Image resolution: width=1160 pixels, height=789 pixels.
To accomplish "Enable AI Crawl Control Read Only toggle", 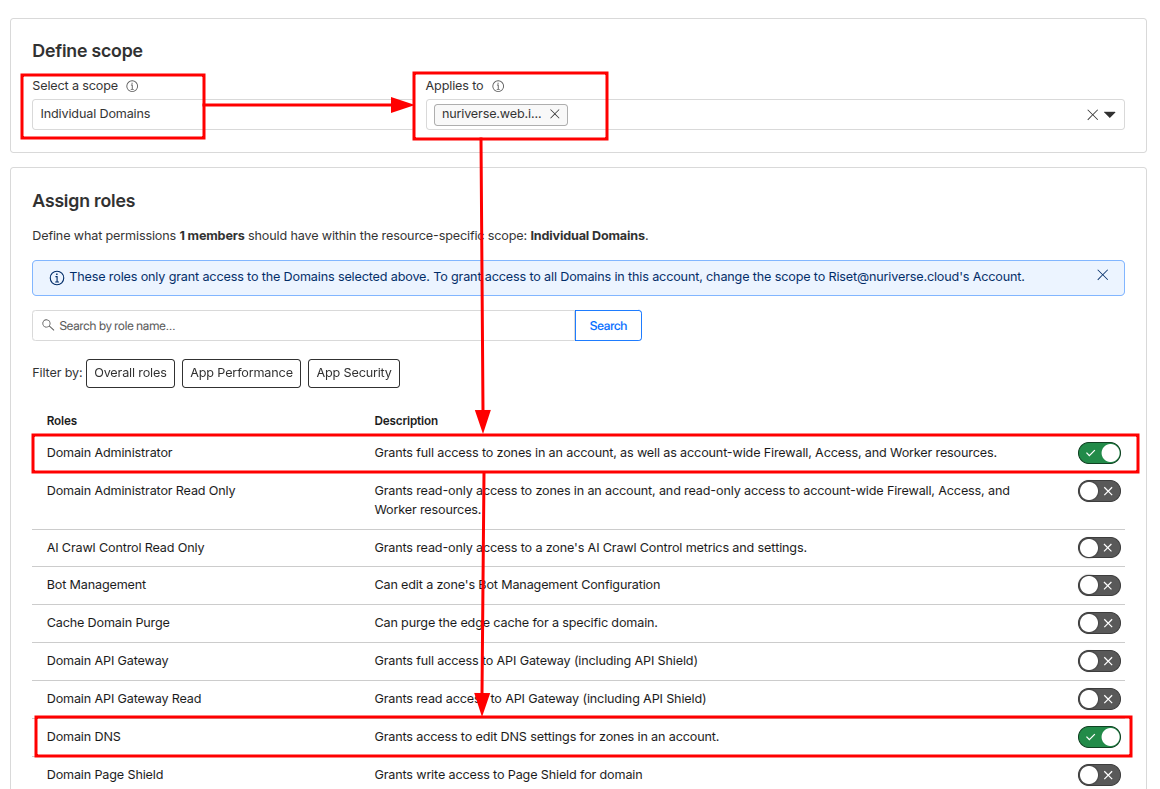I will click(x=1099, y=548).
